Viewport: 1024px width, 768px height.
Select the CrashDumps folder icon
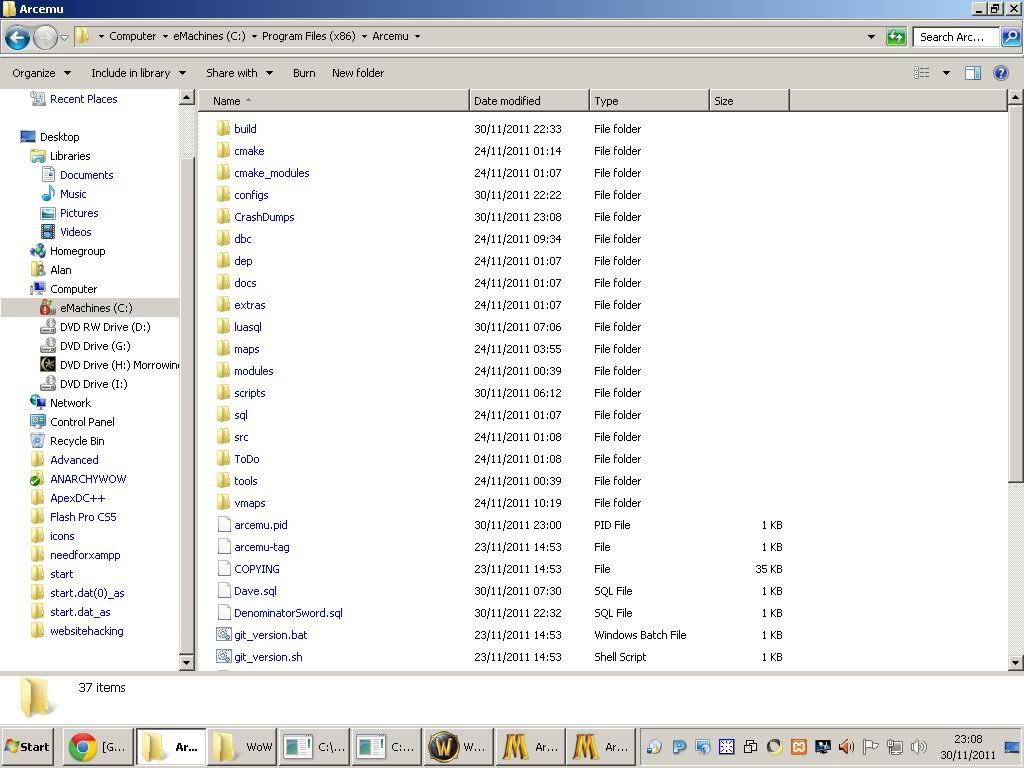(x=223, y=217)
